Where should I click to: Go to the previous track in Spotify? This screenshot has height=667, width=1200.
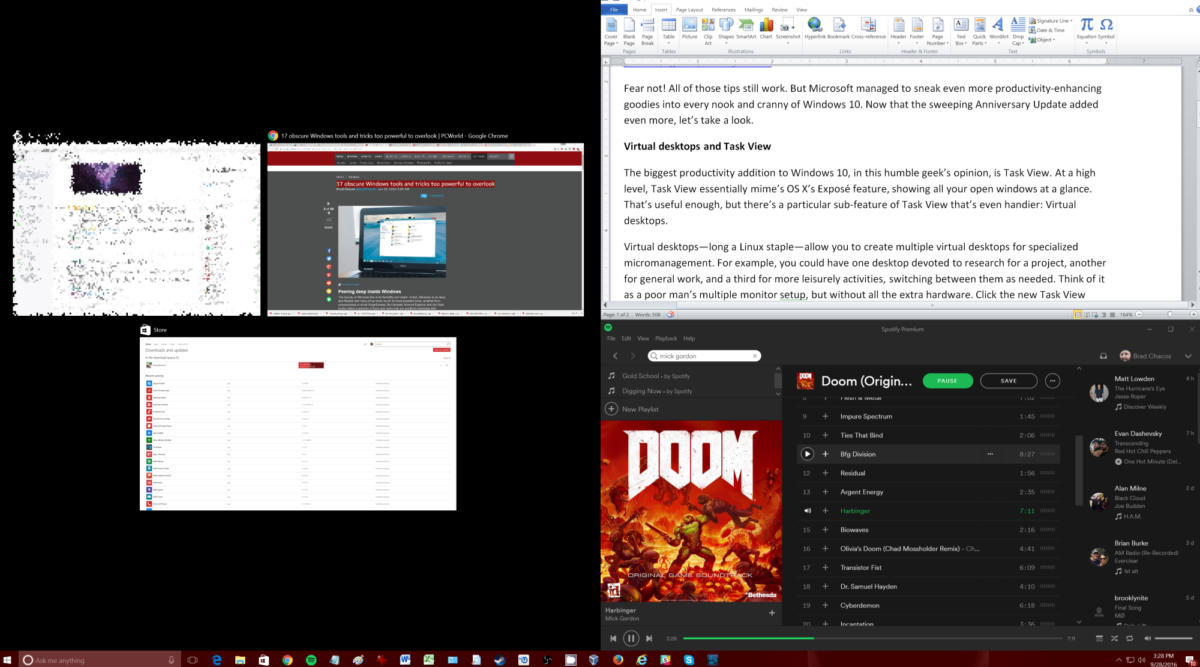click(x=613, y=638)
